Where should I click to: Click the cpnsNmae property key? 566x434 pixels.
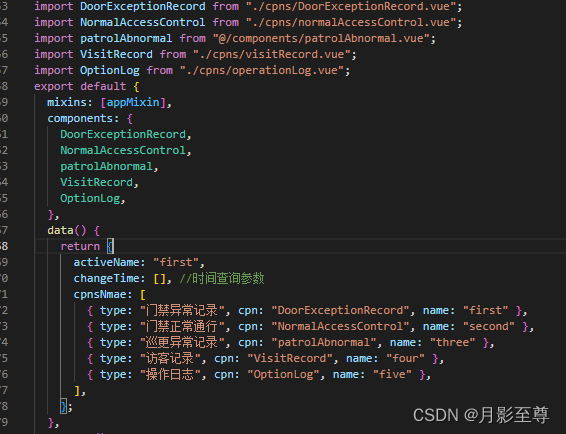point(100,294)
